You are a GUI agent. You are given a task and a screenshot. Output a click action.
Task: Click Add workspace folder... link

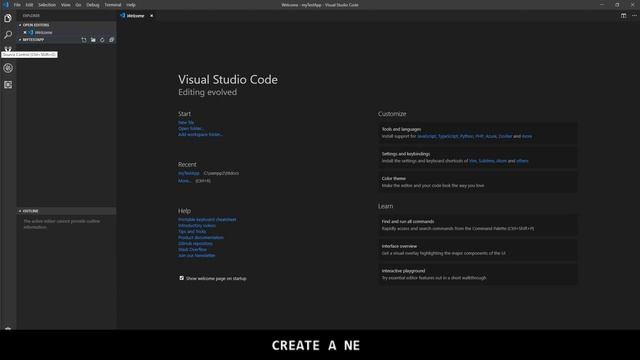click(200, 134)
